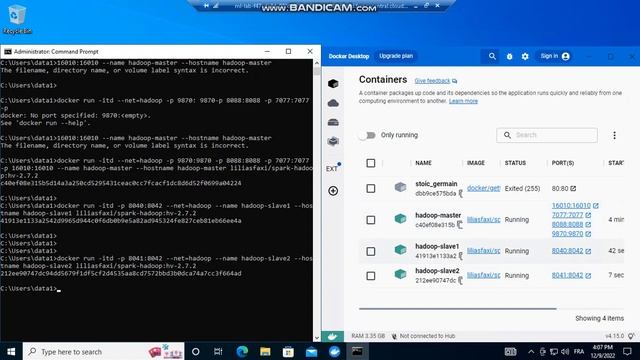Sort containers by STATUS column

tap(515, 163)
